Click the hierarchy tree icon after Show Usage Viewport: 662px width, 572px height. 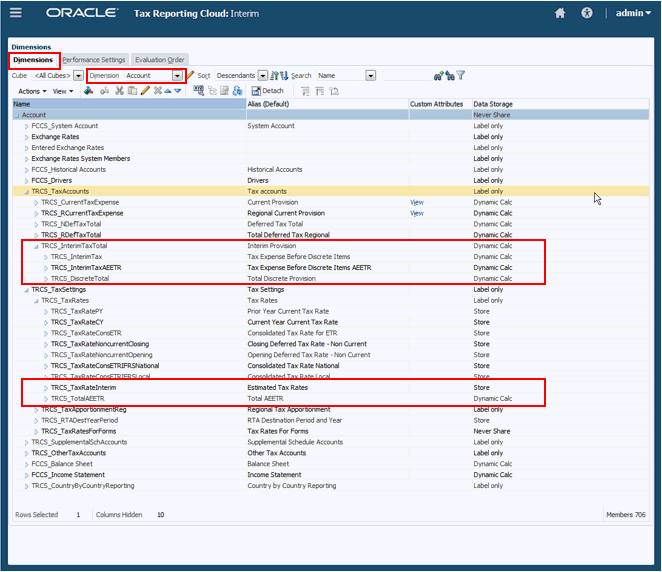pyautogui.click(x=212, y=91)
